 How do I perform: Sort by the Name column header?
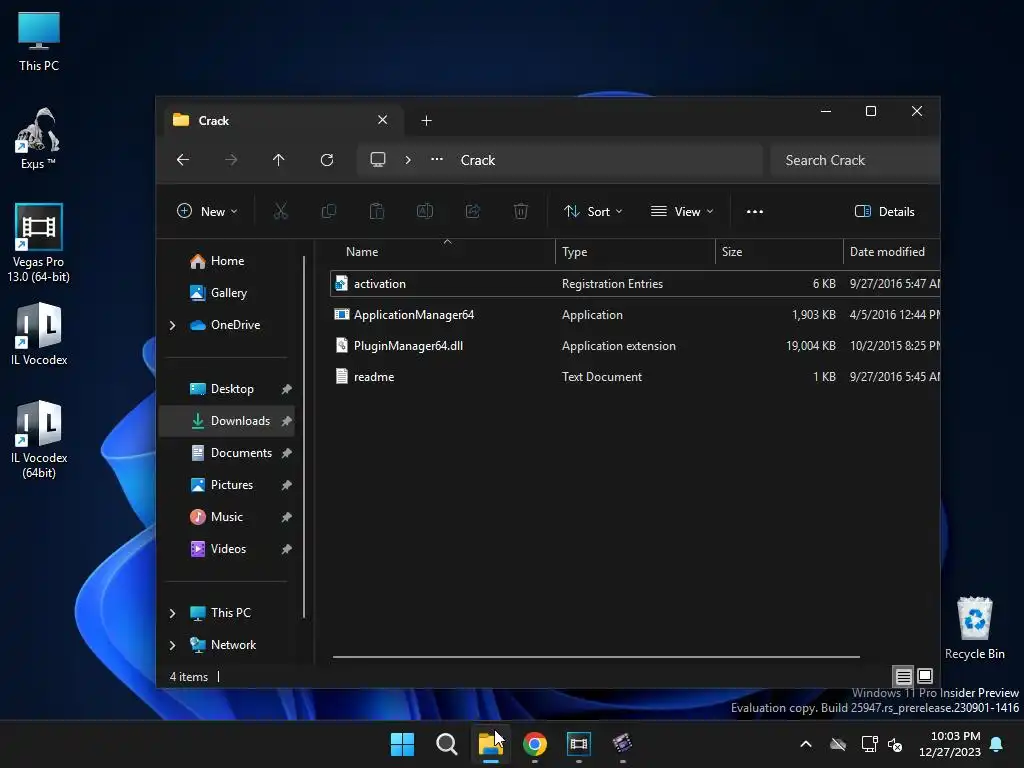click(x=443, y=252)
